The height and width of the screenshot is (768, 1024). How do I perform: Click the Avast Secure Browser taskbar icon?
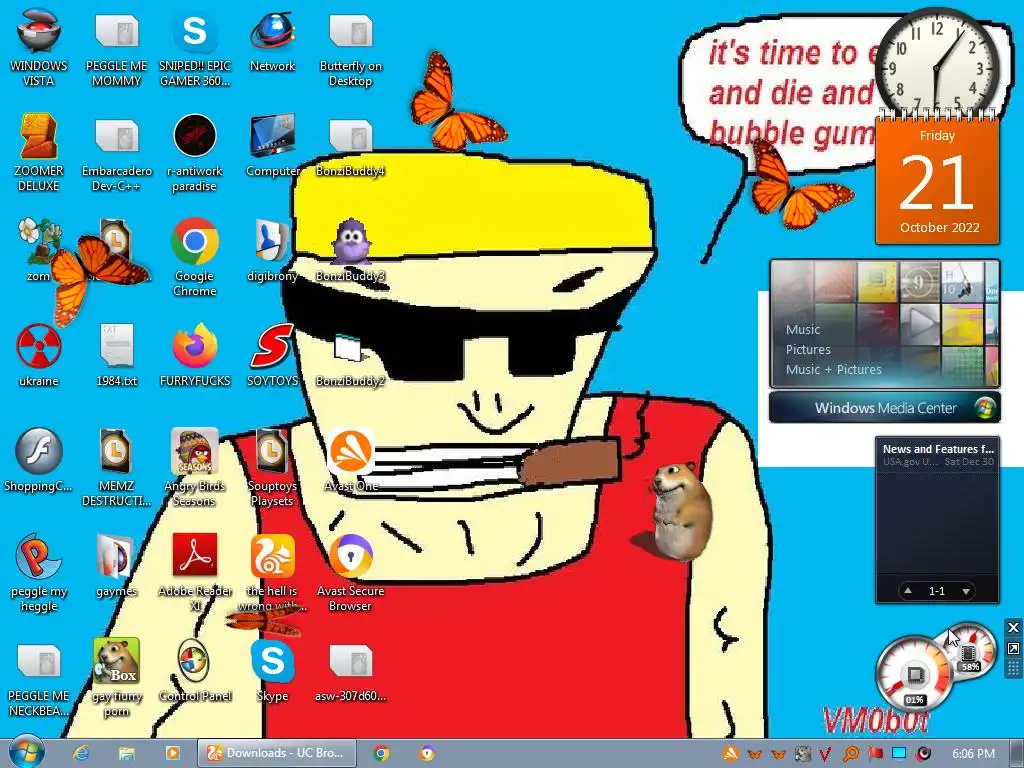click(x=426, y=753)
